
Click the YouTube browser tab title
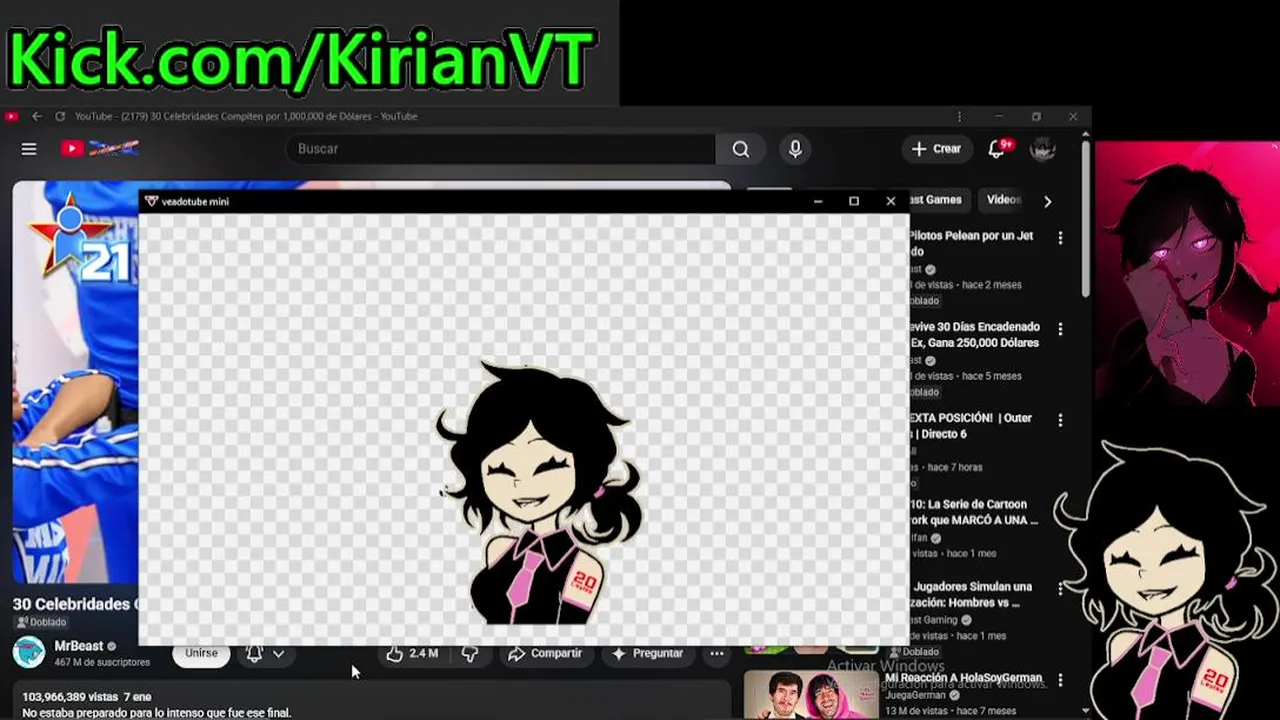(x=246, y=116)
